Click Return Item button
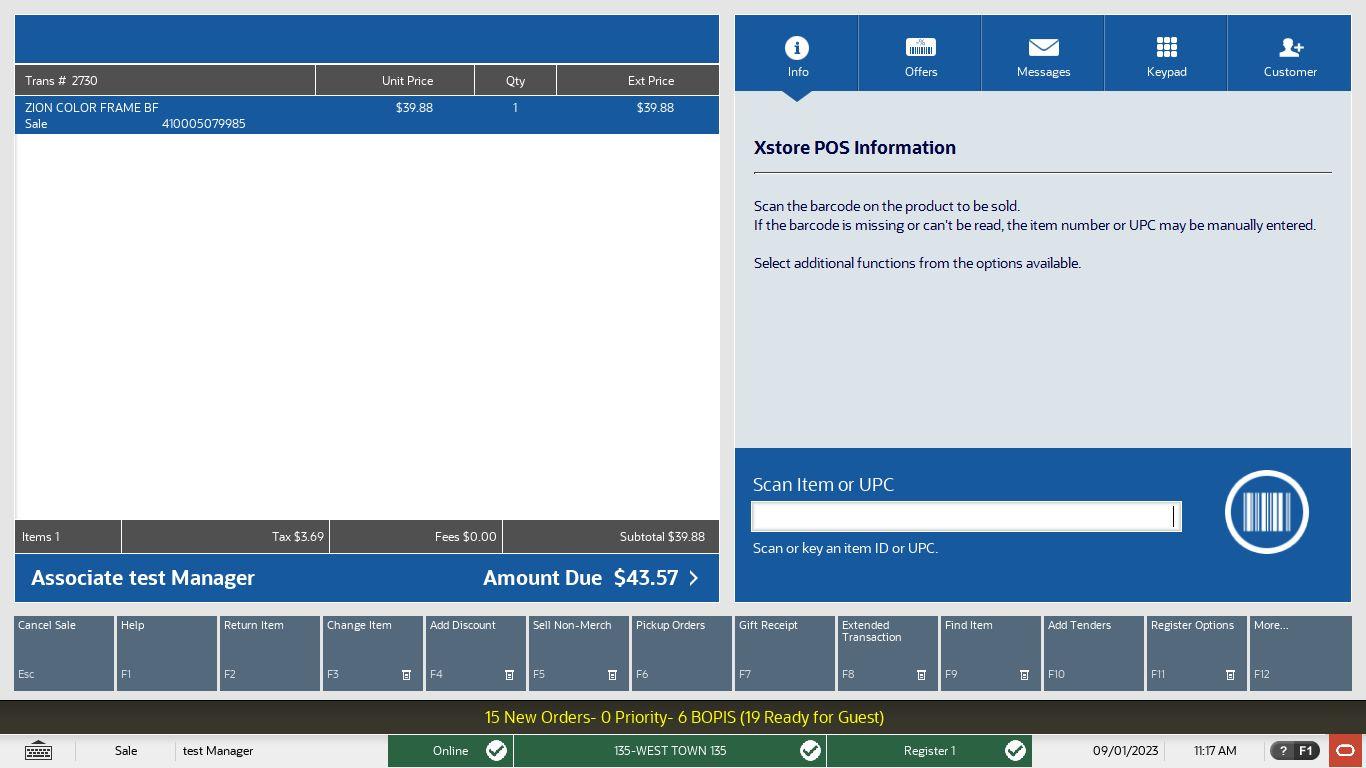The image size is (1366, 768). pos(270,653)
